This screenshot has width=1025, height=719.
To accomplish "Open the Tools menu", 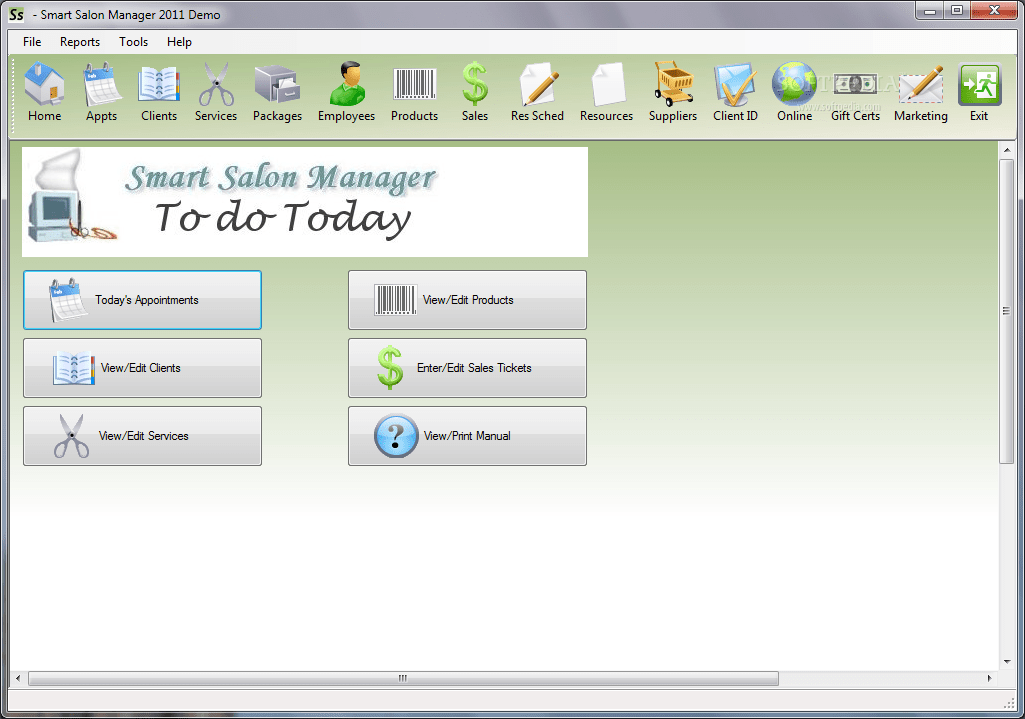I will pos(133,42).
